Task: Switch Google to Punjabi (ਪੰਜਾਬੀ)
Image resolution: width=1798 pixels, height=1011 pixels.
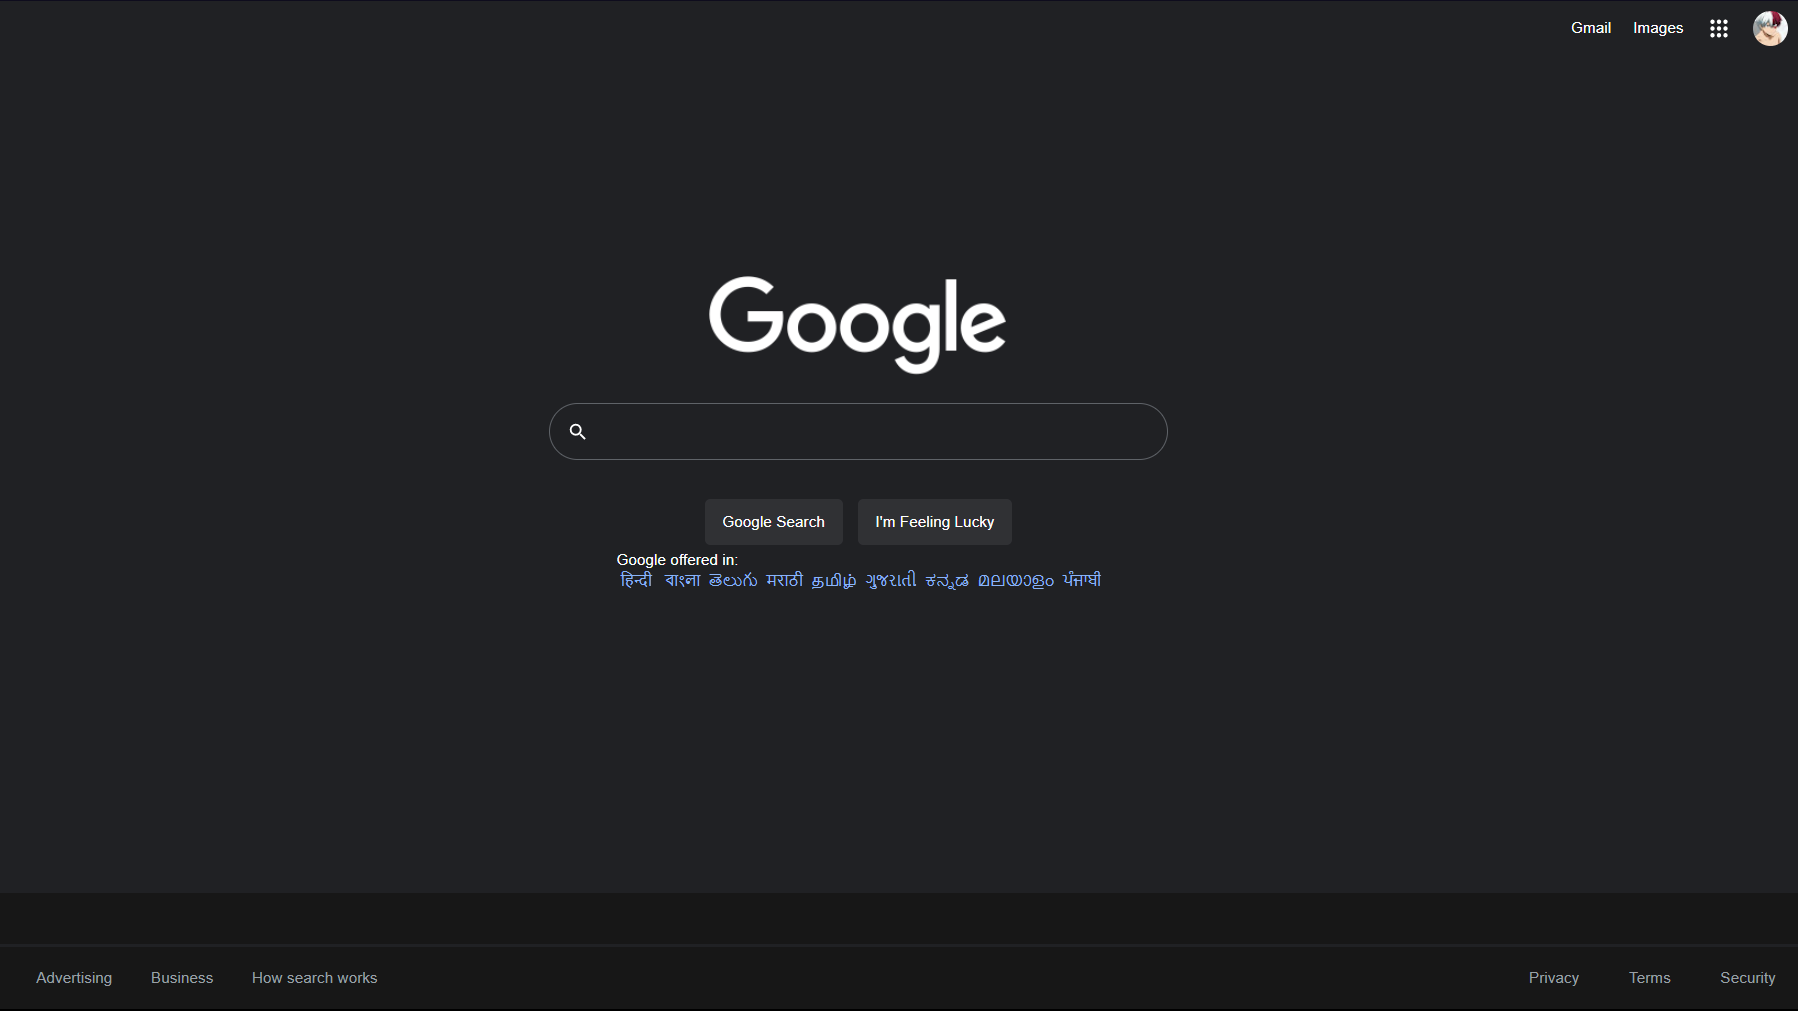Action: point(1081,580)
